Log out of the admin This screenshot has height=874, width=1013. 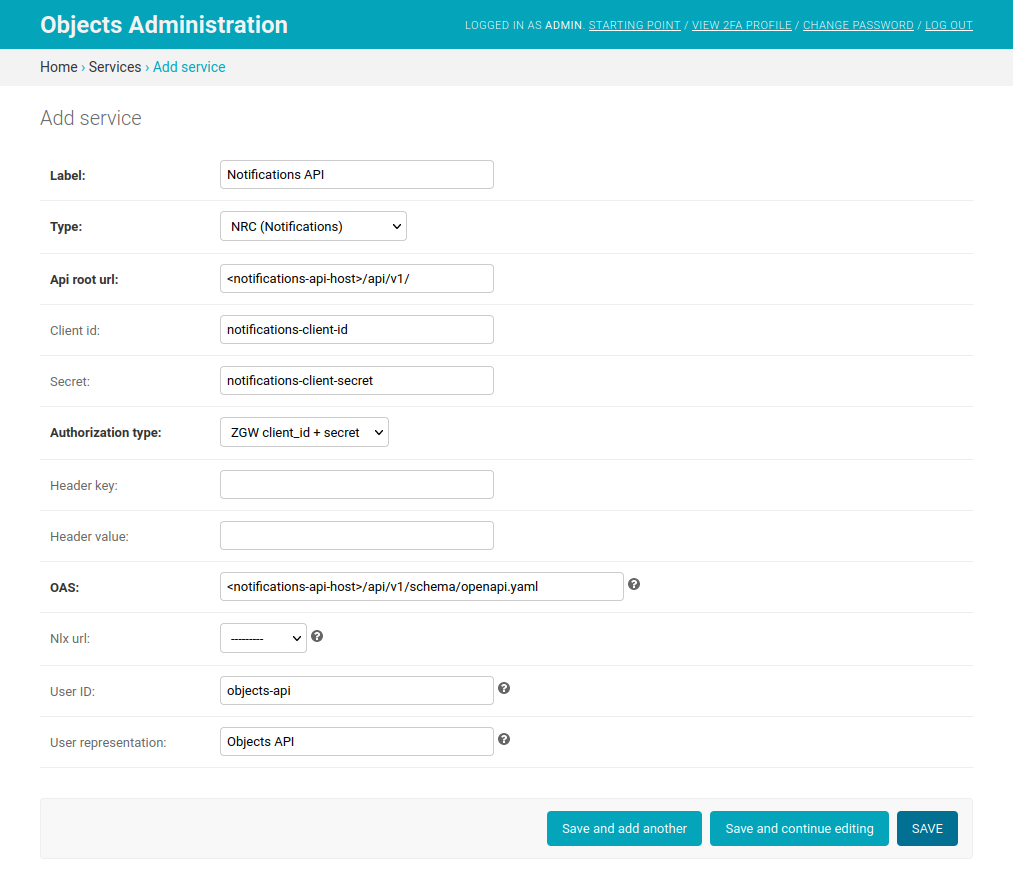[x=948, y=25]
